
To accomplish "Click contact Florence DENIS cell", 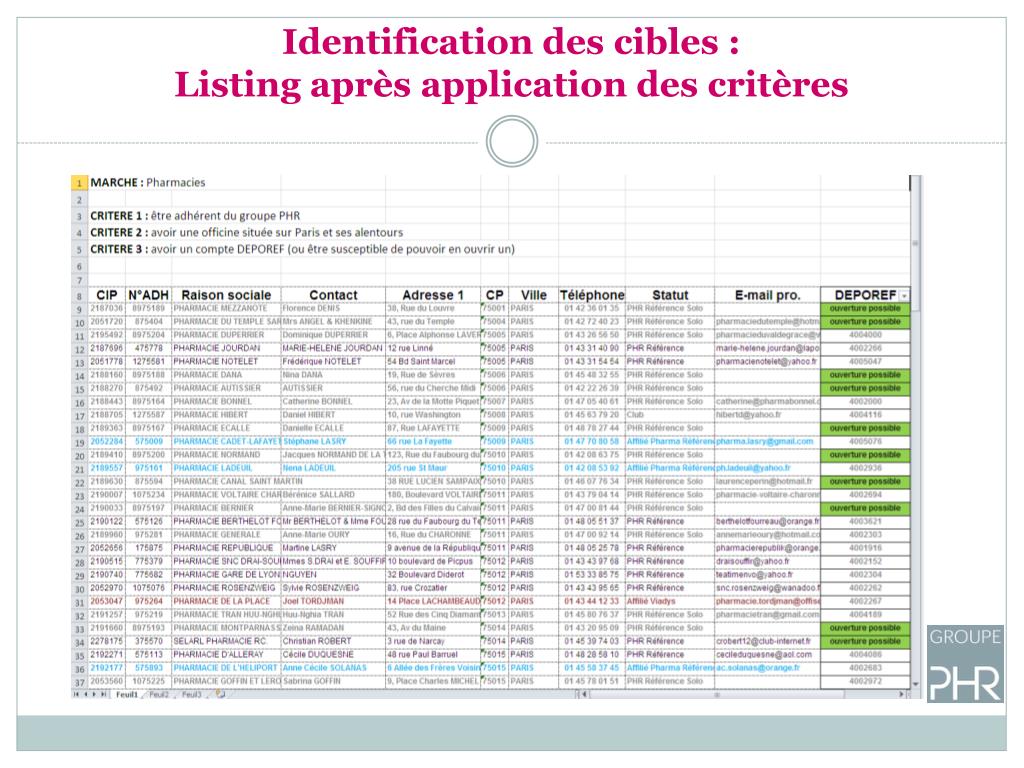I will [x=333, y=308].
